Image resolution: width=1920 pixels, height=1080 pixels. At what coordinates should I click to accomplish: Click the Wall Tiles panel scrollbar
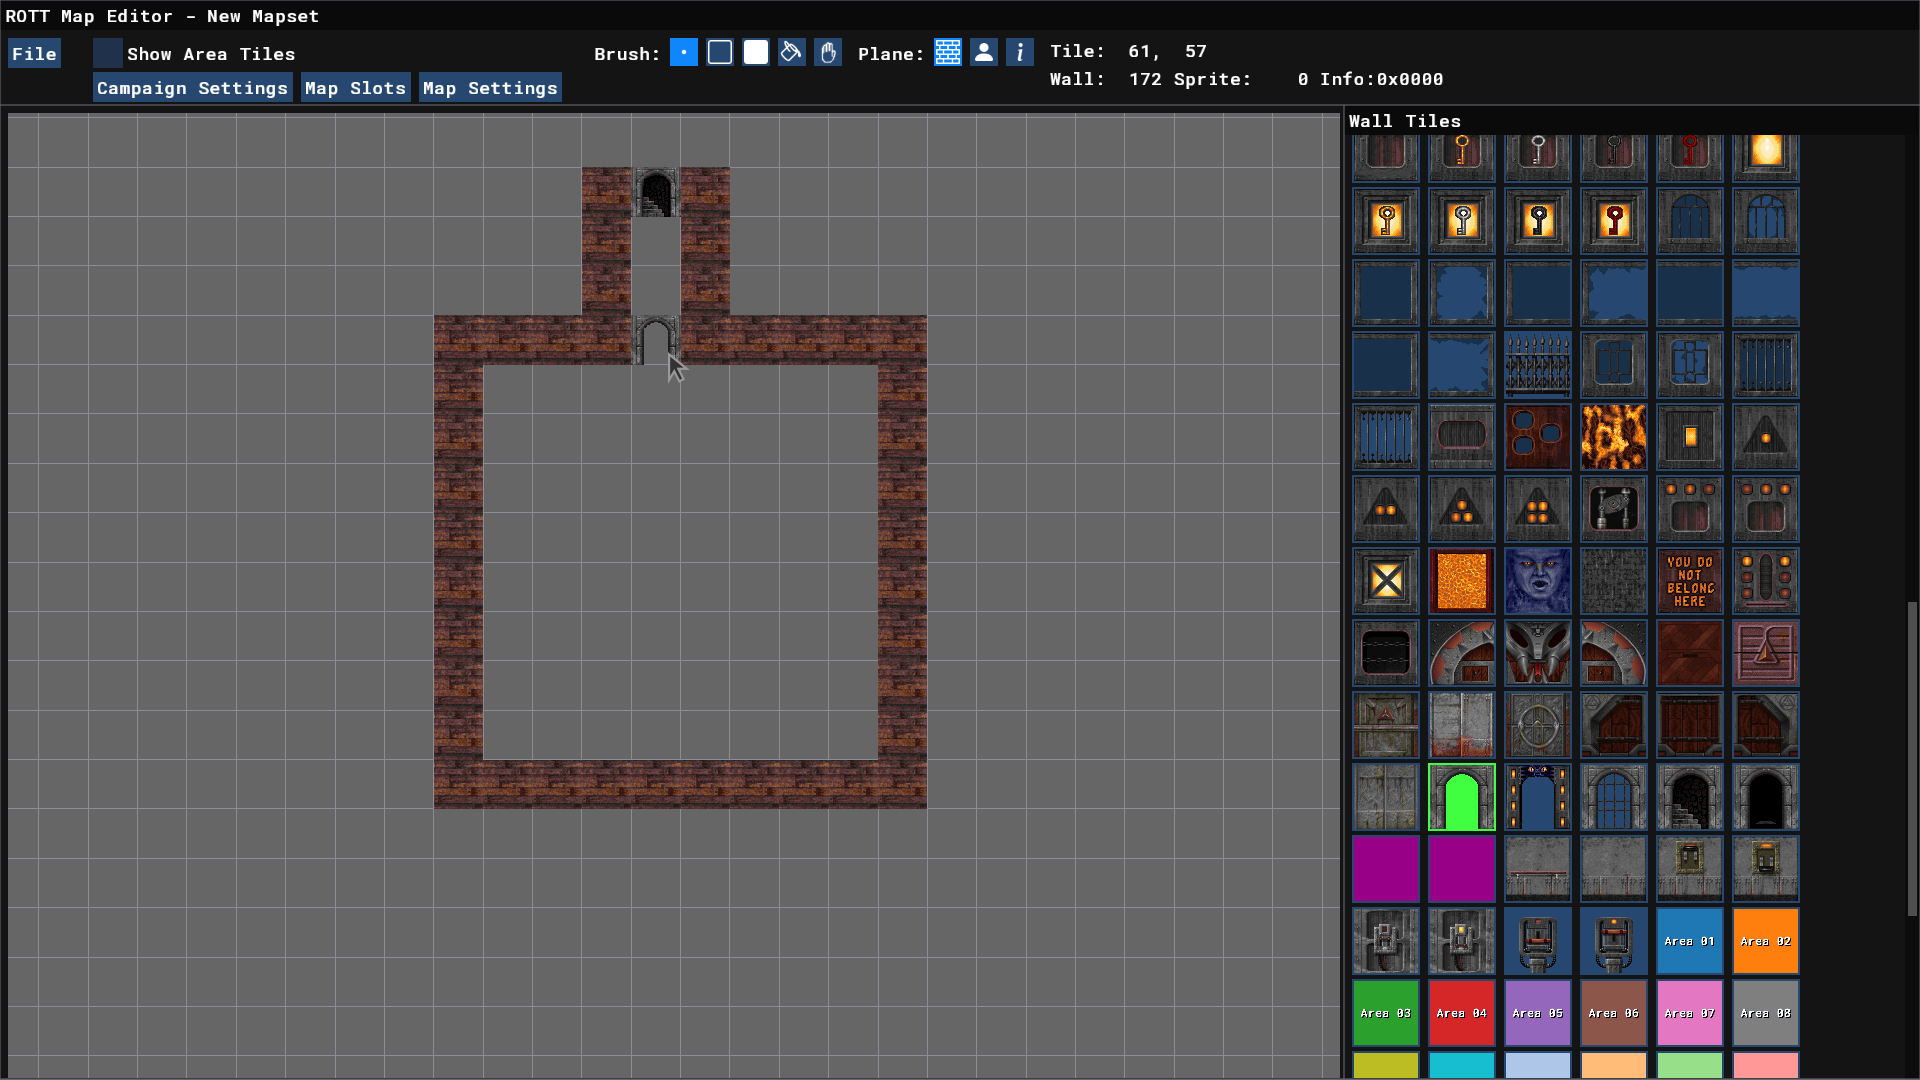[x=1912, y=760]
